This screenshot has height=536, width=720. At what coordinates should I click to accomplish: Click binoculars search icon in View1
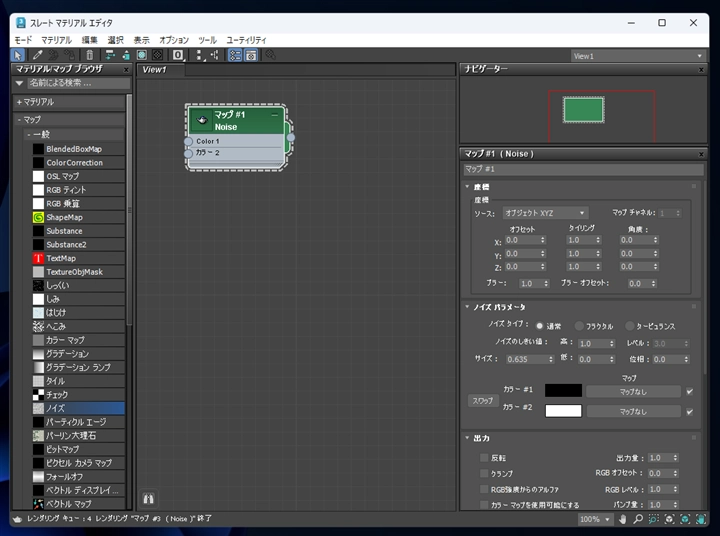(x=148, y=498)
